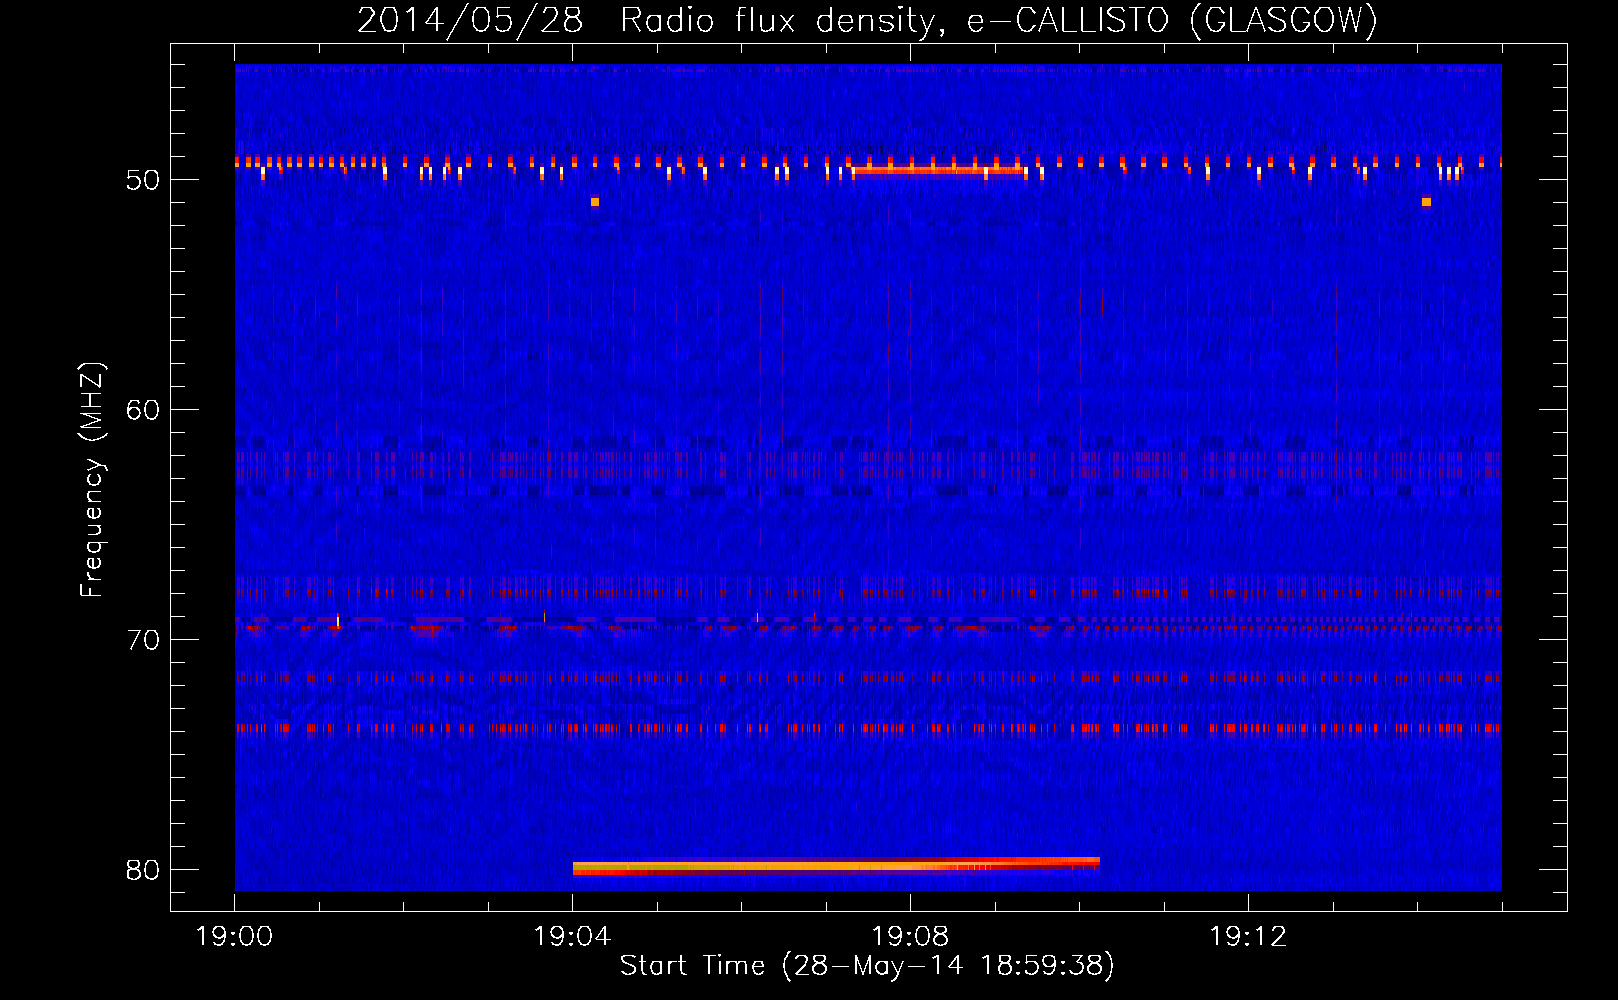
Task: Click the 'Frequency (MHZ)' axis label
Action: click(x=92, y=480)
